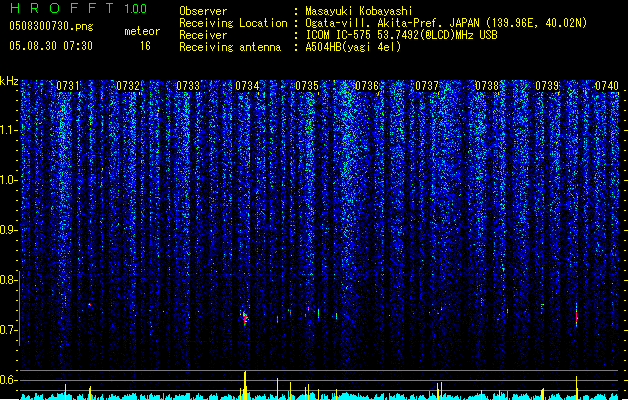The image size is (629, 400).
Task: Click the receiver ICOM IC-575 frequency text
Action: coord(401,35)
